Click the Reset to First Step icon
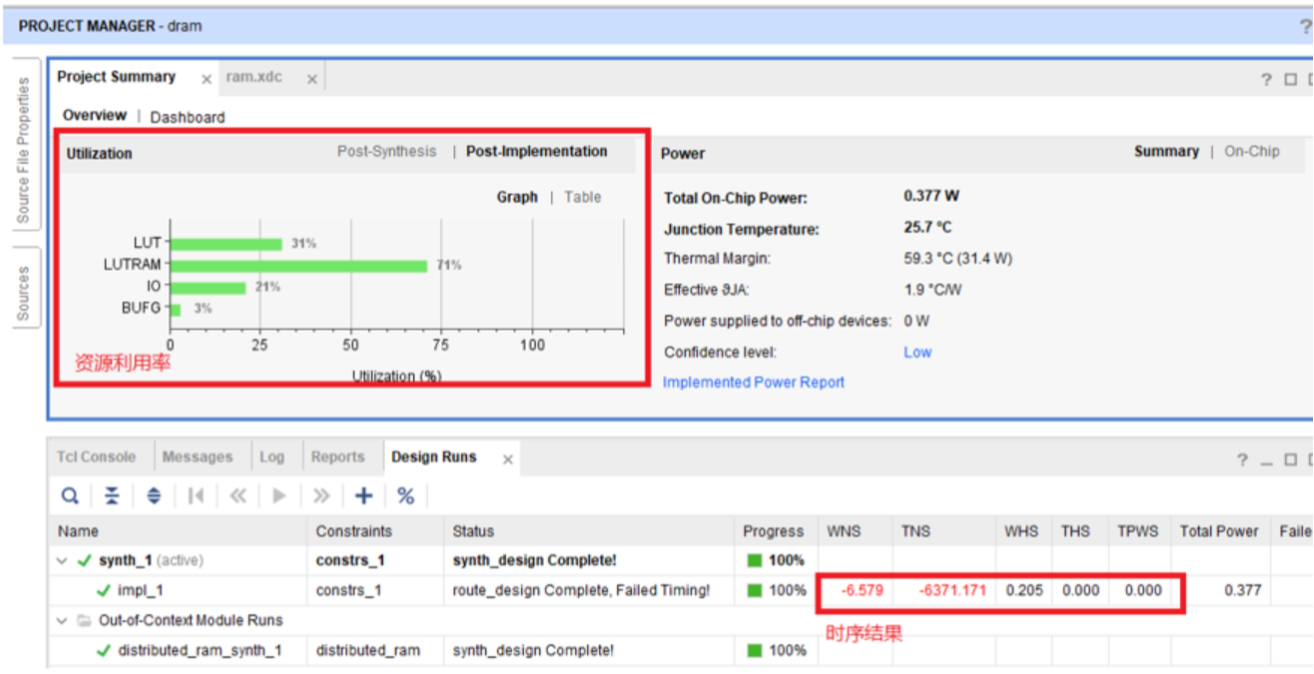The height and width of the screenshot is (674, 1314). (x=196, y=496)
